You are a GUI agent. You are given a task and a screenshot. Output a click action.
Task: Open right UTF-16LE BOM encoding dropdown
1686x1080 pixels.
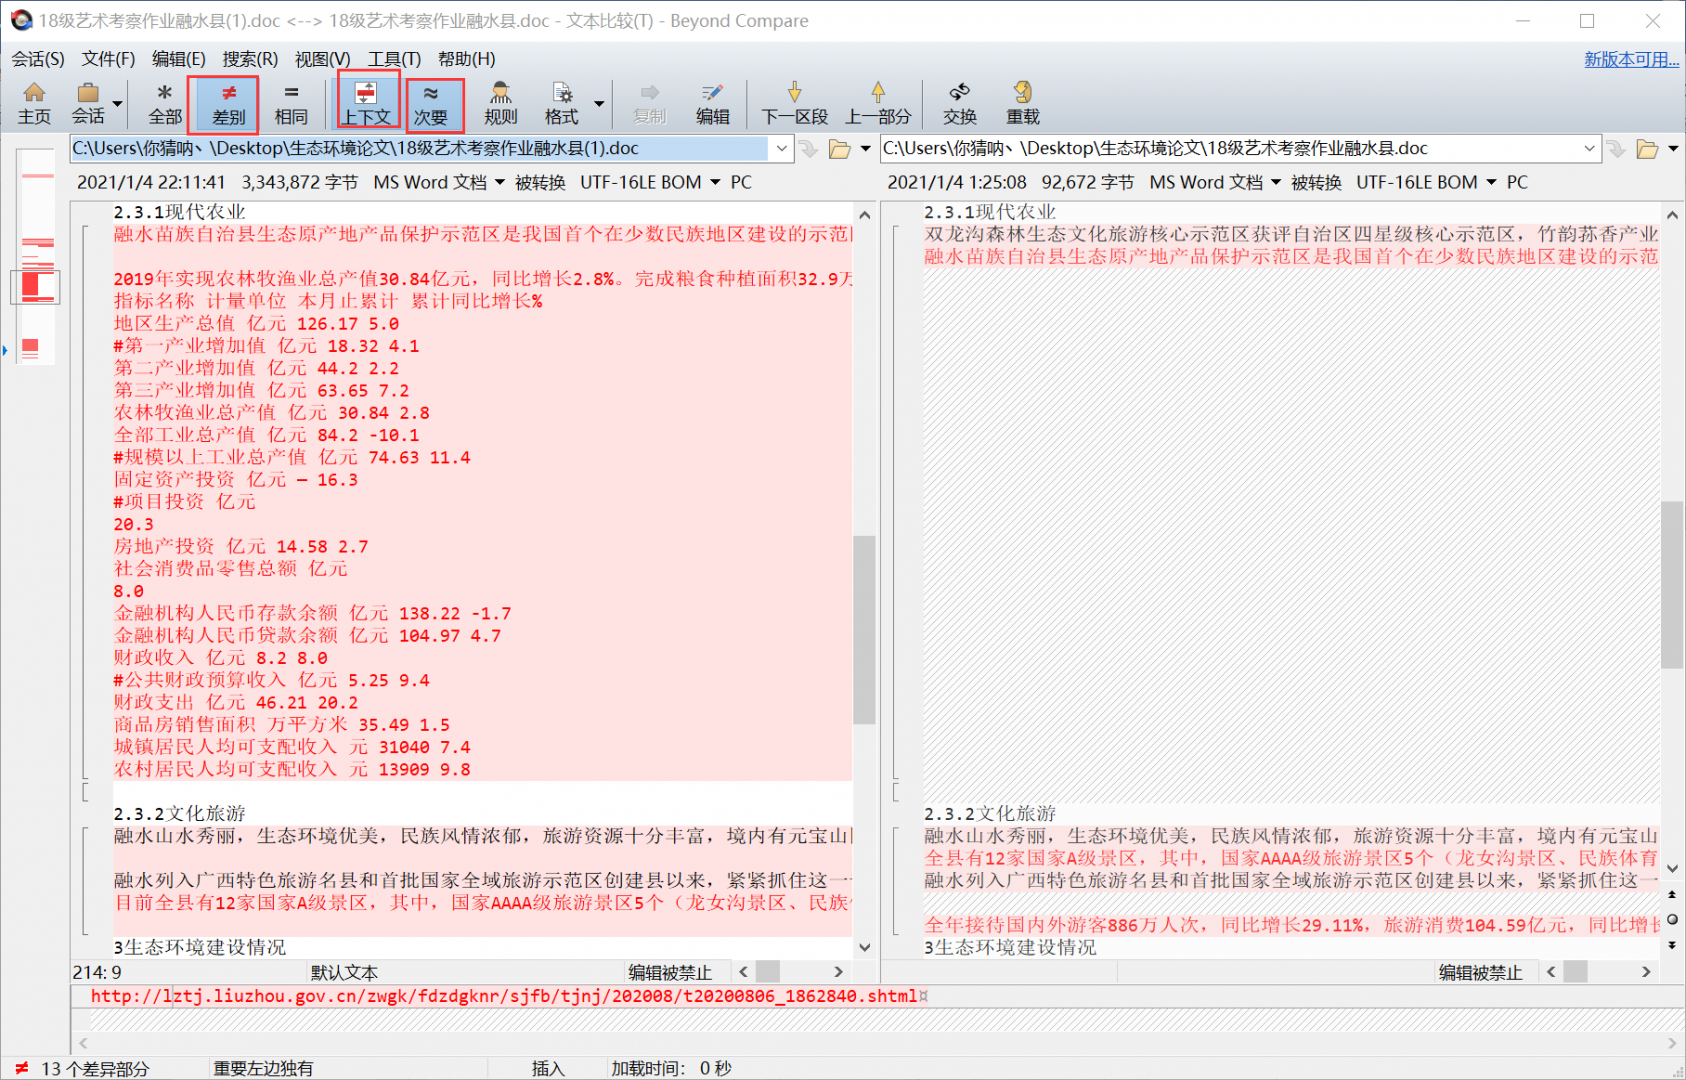point(1426,182)
